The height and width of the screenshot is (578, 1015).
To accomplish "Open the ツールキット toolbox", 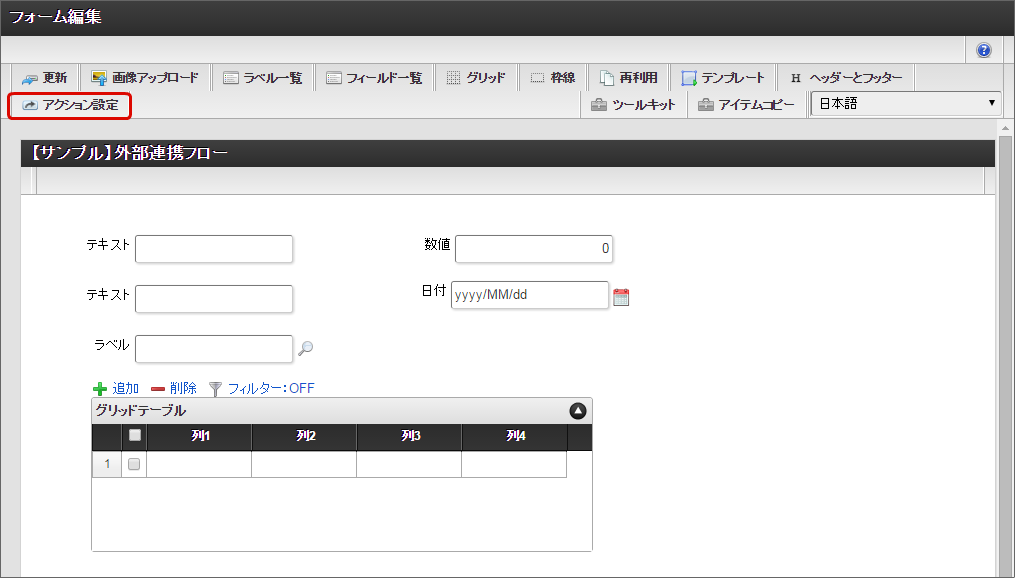I will pos(633,105).
